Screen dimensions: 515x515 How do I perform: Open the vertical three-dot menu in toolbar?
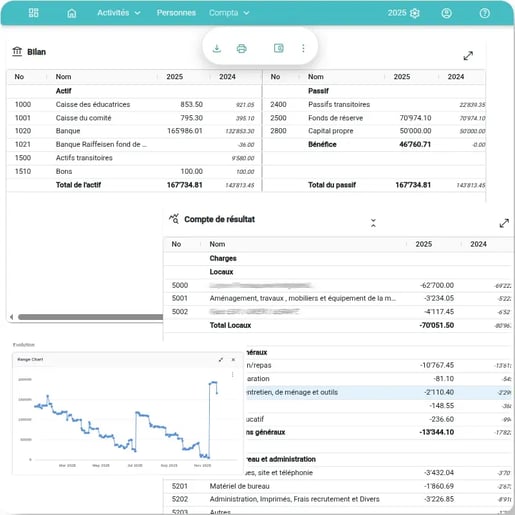(x=303, y=48)
